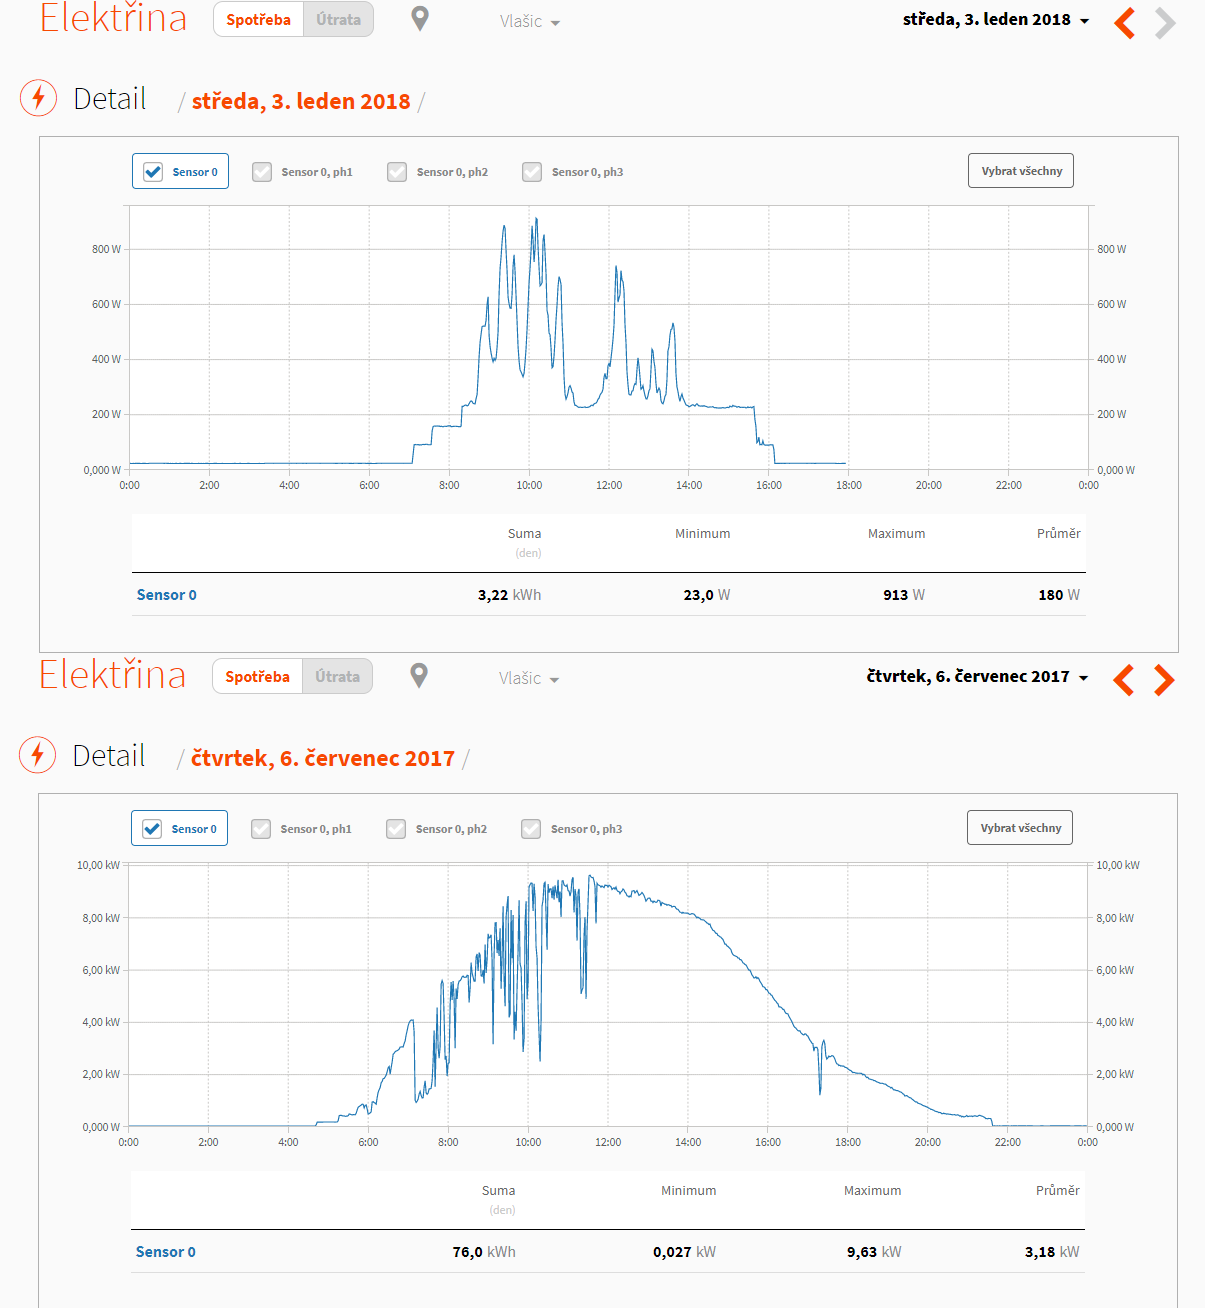This screenshot has width=1205, height=1308.
Task: Click breadcrumb čtvrtek, 6. červenec 2017
Action: 323,758
